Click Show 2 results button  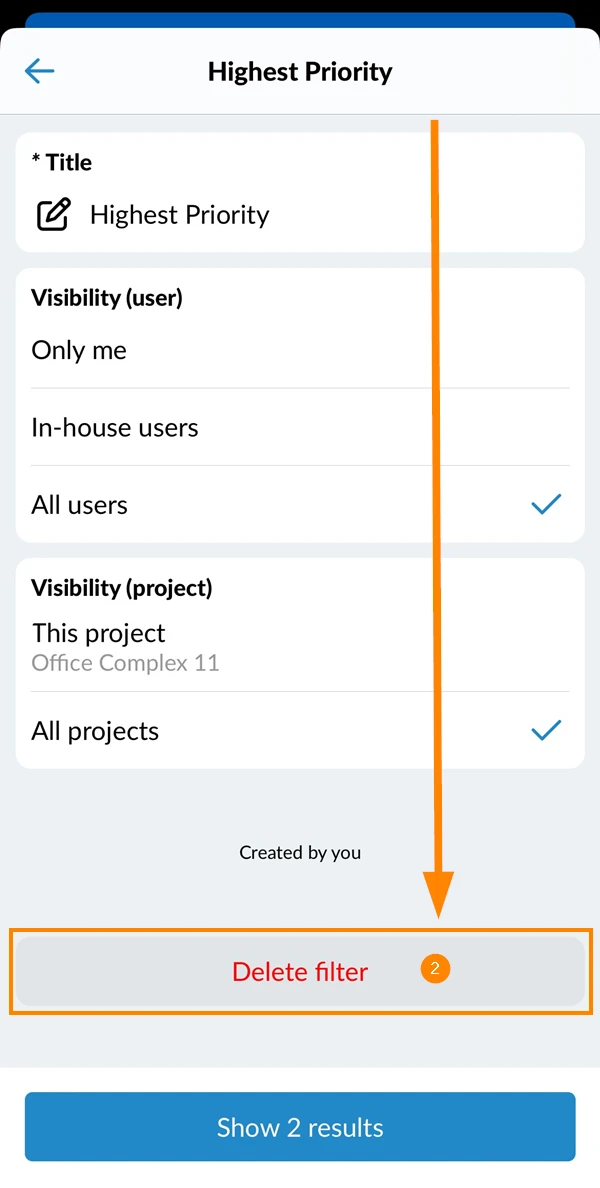300,1127
